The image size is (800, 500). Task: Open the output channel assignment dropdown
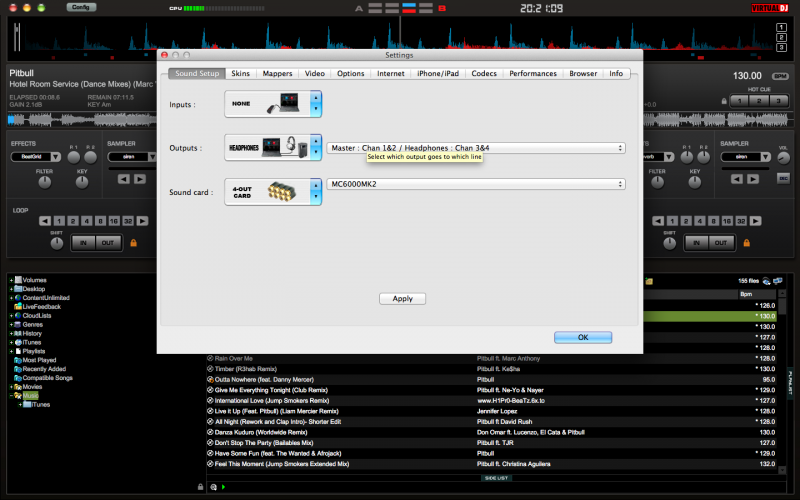click(x=475, y=148)
